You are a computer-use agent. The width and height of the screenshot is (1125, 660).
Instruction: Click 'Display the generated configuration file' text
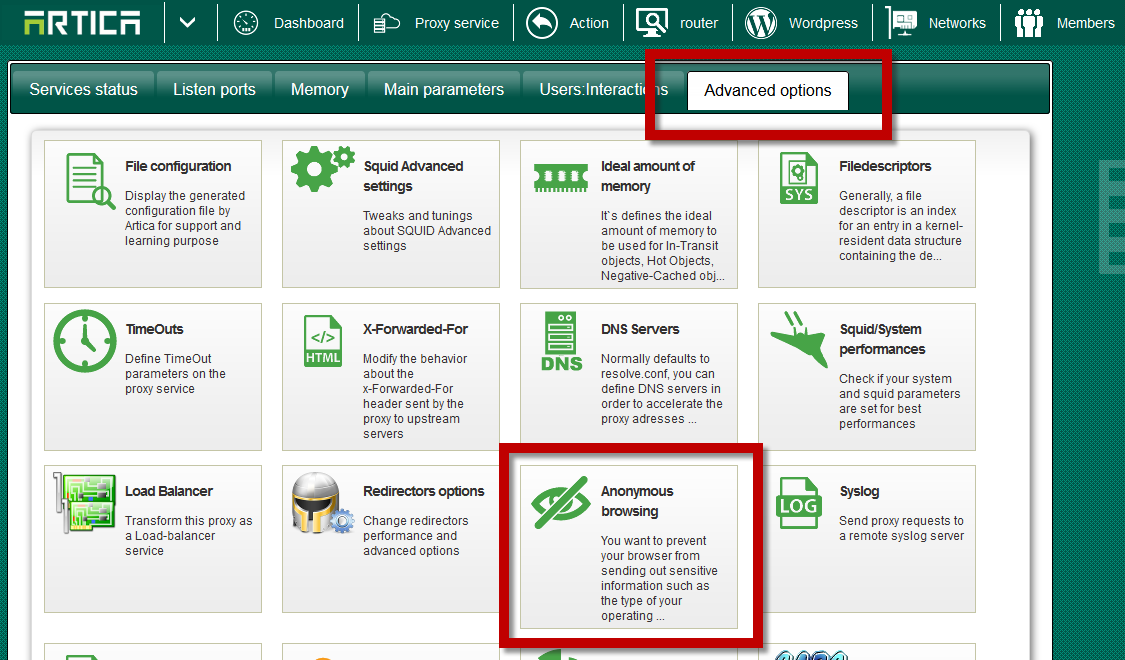coord(185,218)
